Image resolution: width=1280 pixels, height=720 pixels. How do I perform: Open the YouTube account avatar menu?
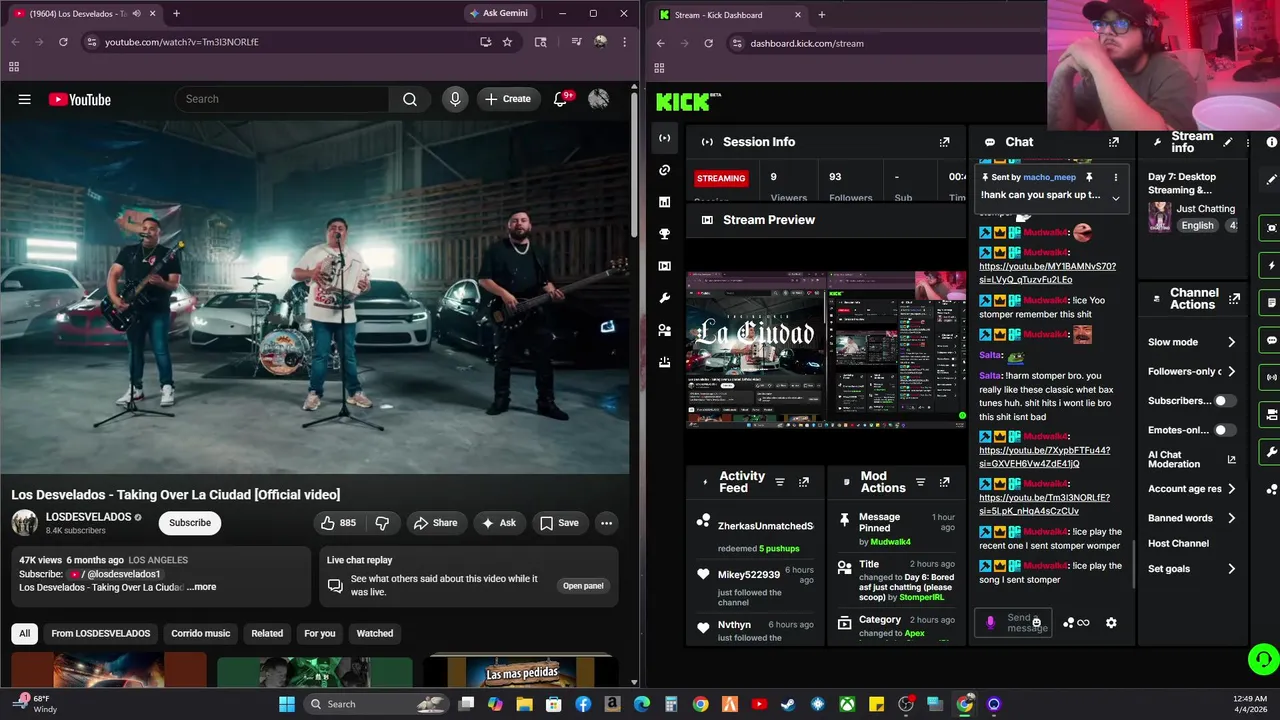coord(598,99)
